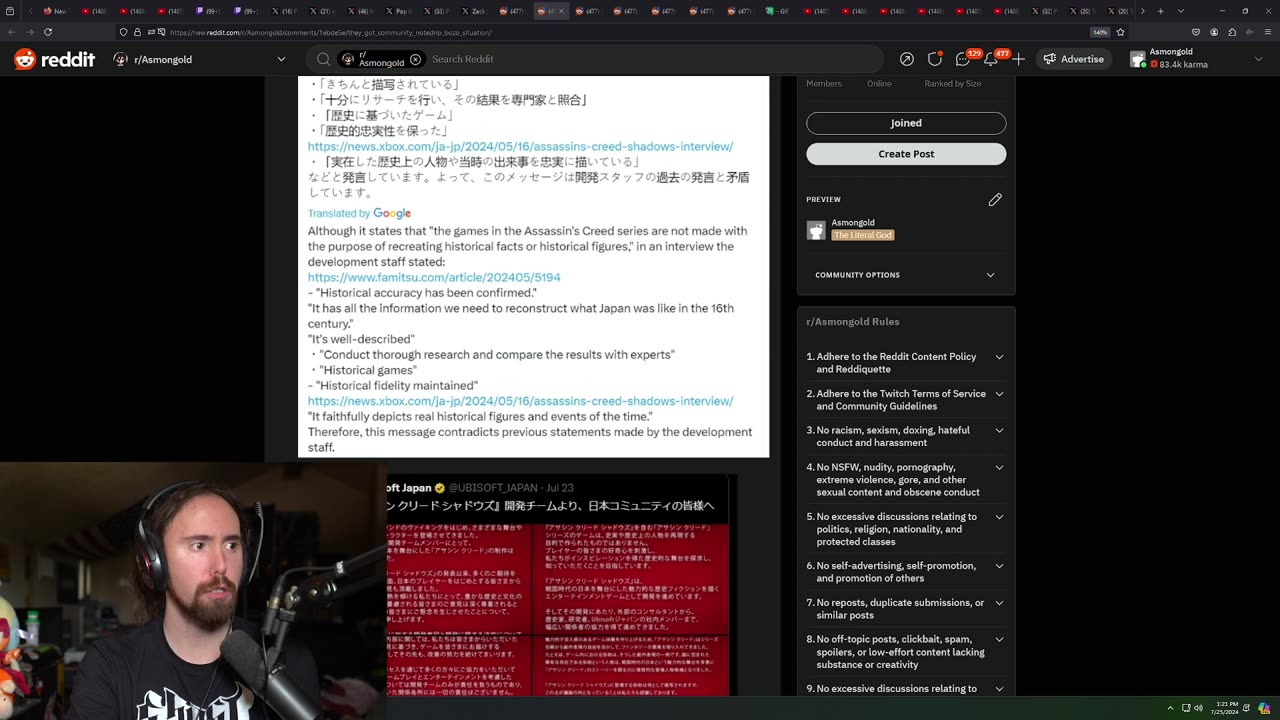Click the 83.4k karma text
The height and width of the screenshot is (720, 1280).
coord(1184,65)
